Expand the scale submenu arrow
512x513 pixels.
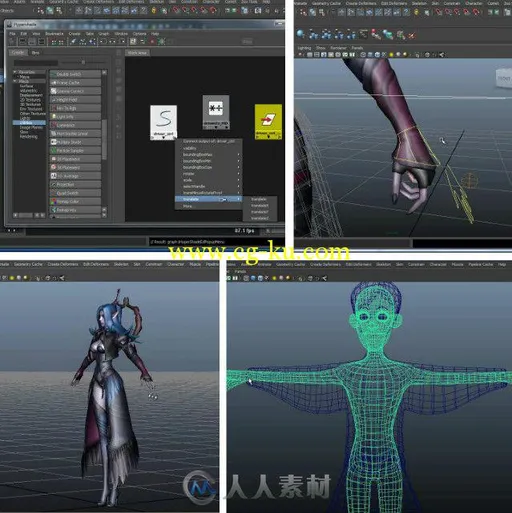coord(238,180)
